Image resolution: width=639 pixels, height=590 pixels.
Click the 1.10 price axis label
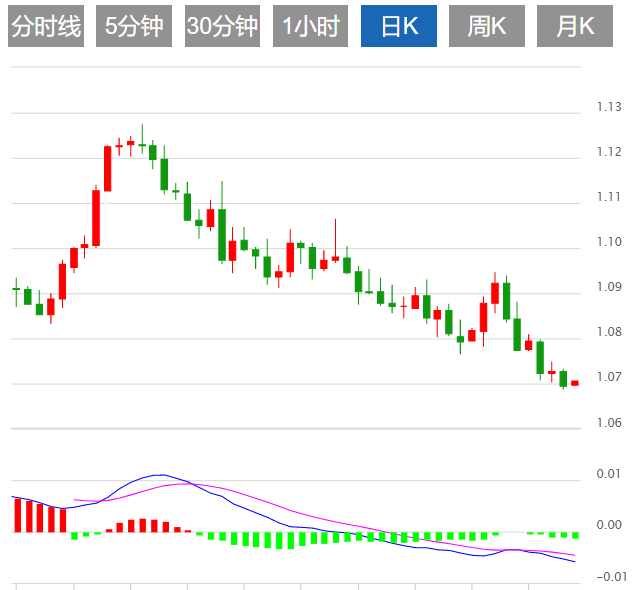pyautogui.click(x=609, y=242)
